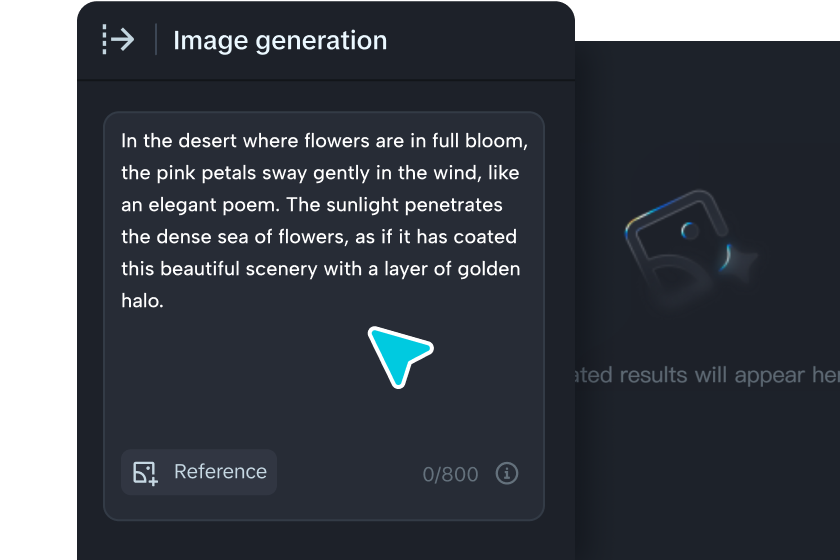
Task: Click the placeholder image icon in results
Action: [680, 250]
